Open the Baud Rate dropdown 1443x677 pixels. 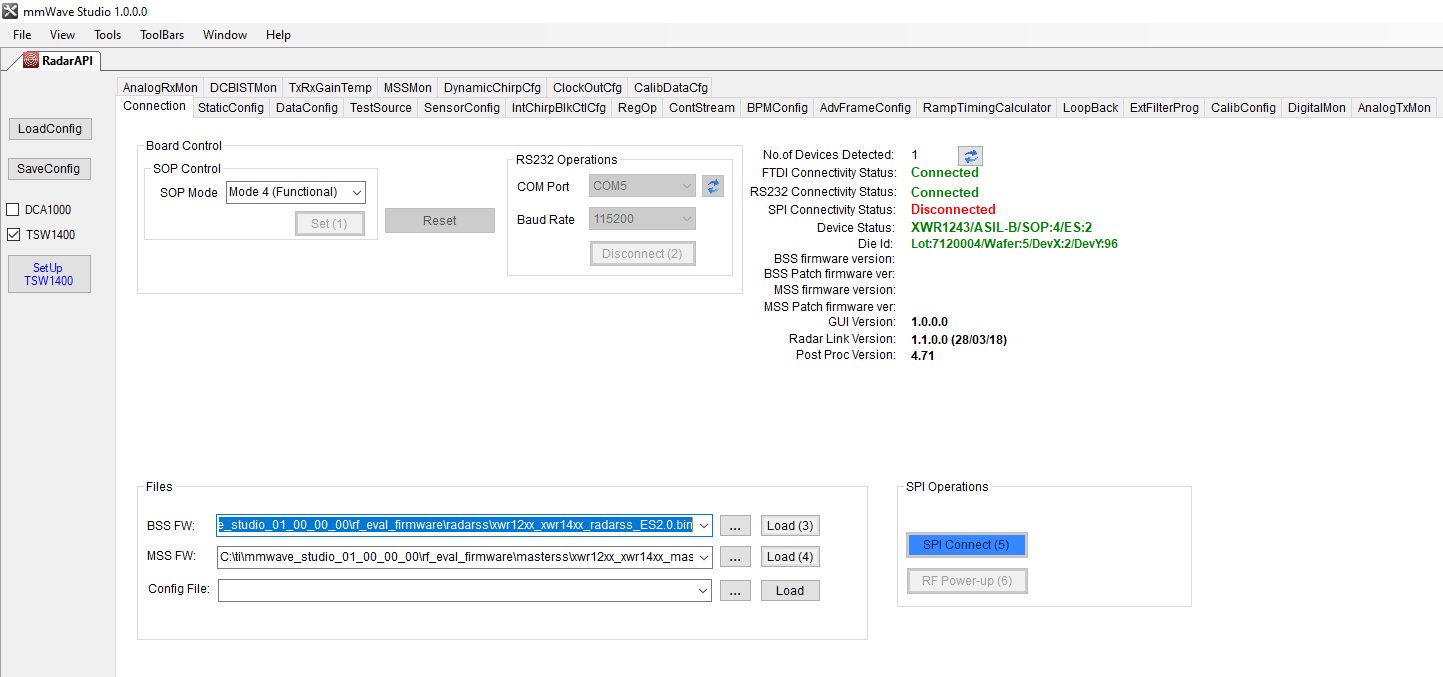point(686,219)
